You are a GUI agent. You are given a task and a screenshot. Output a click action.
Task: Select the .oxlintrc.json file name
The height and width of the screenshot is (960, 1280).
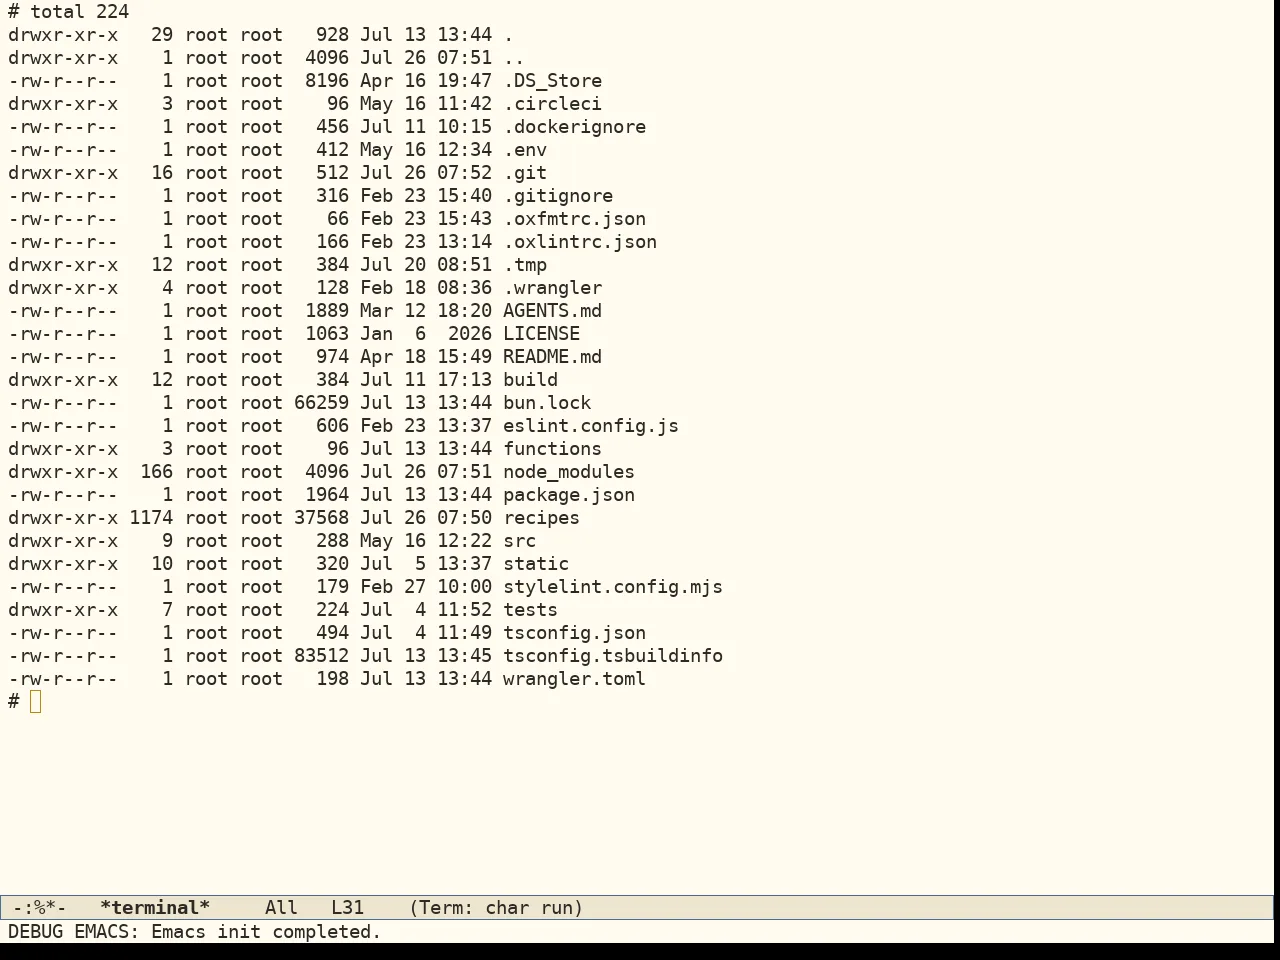[x=580, y=242]
